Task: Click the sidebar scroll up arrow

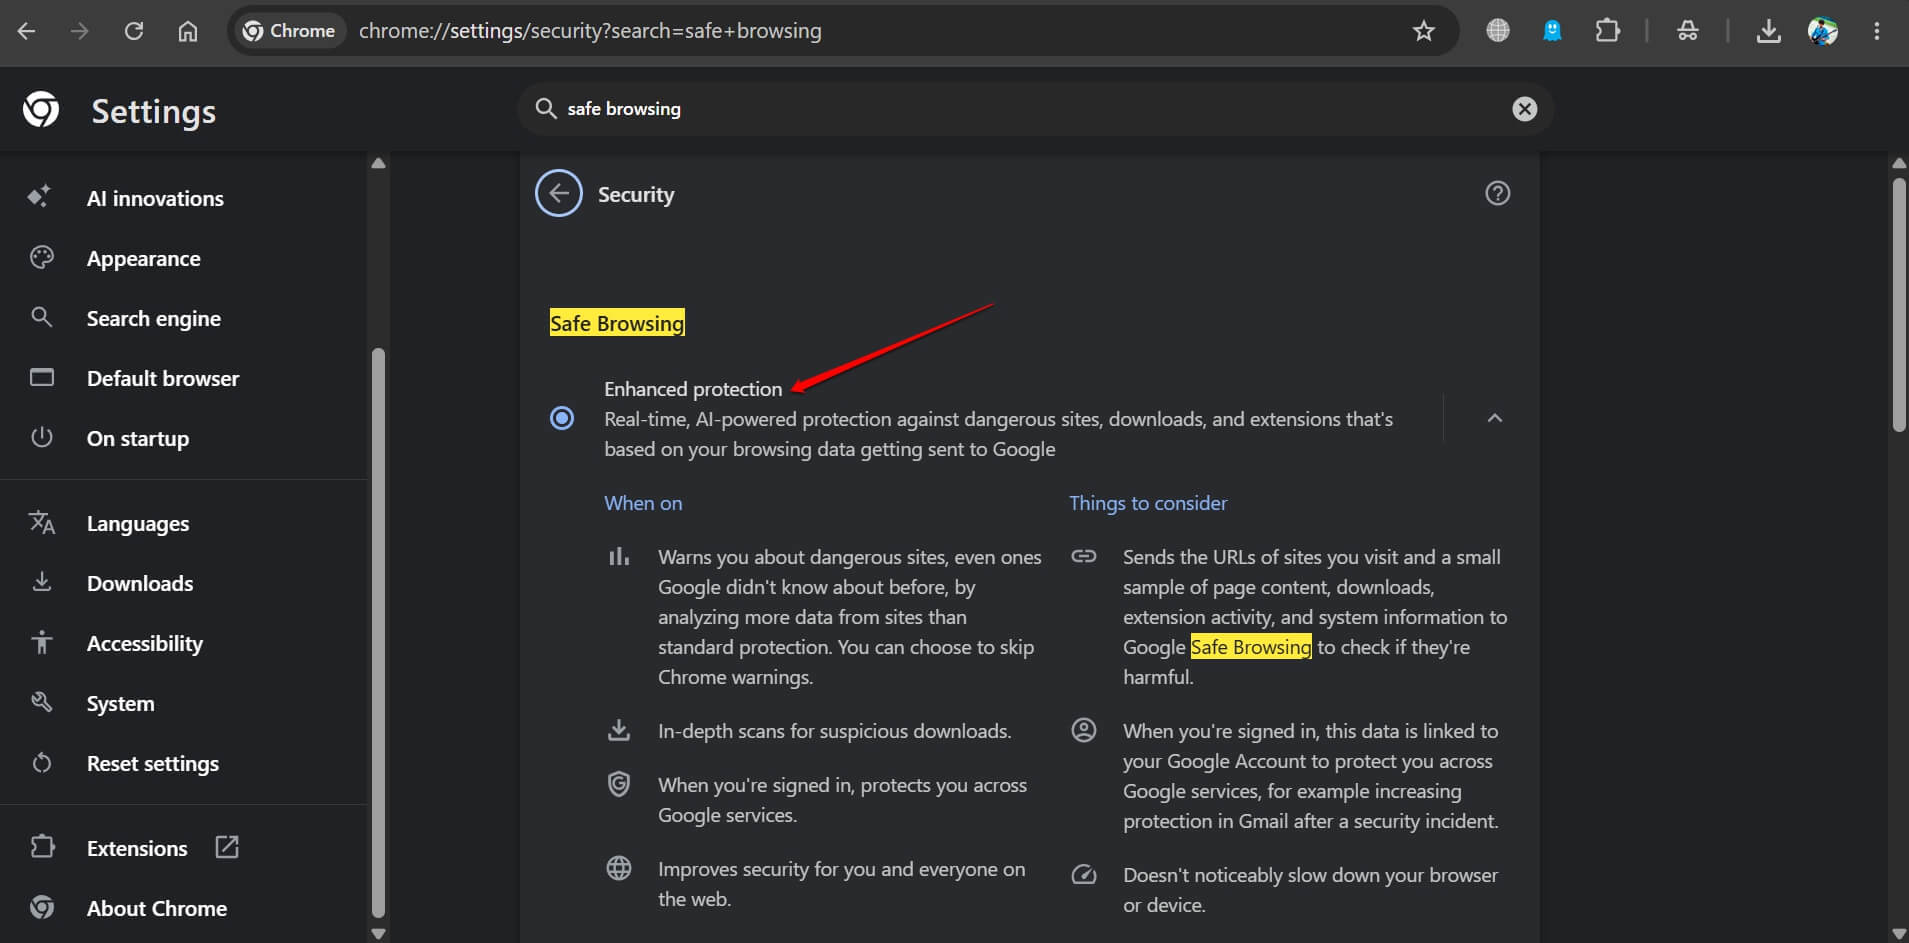Action: coord(378,163)
